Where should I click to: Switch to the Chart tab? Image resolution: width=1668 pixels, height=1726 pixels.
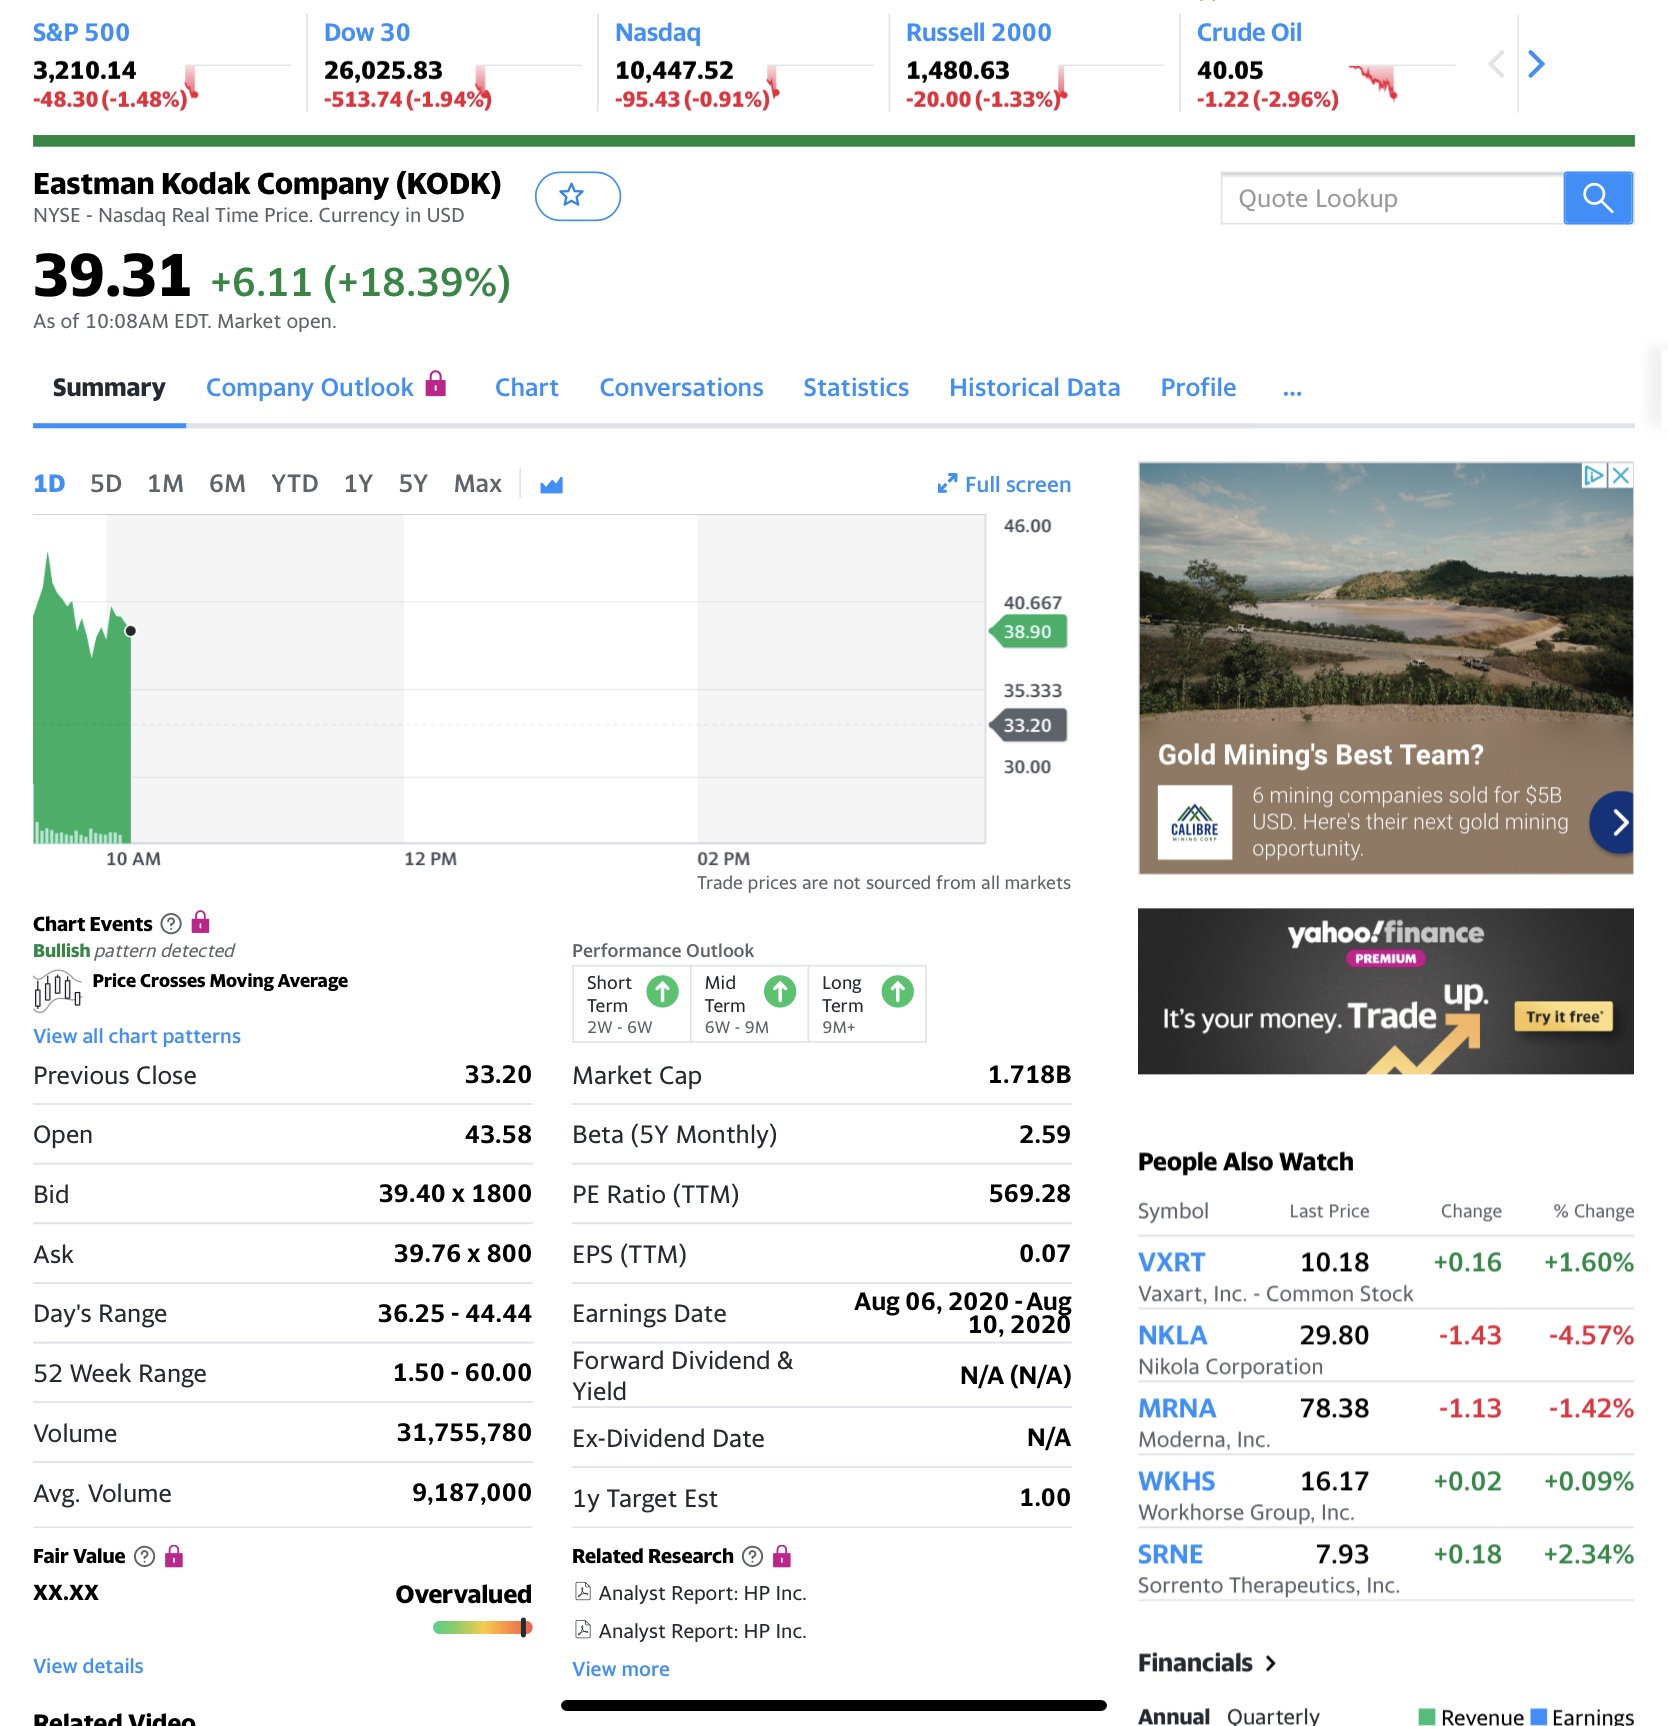point(527,388)
